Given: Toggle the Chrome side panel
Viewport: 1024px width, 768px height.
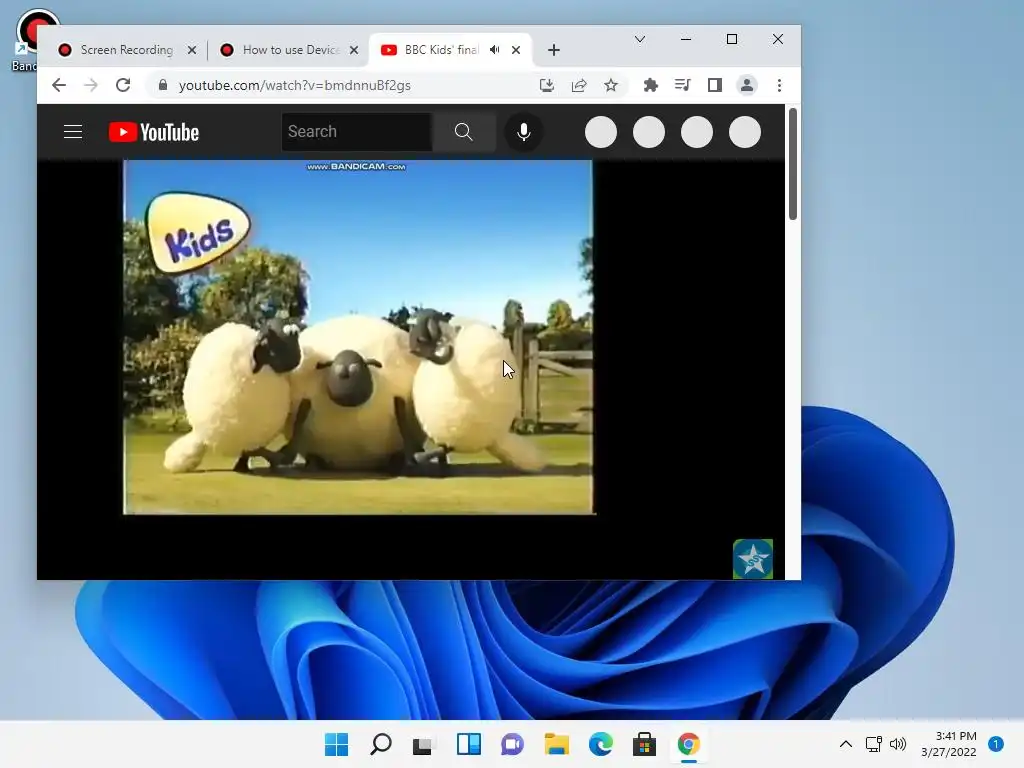Looking at the screenshot, I should 714,85.
